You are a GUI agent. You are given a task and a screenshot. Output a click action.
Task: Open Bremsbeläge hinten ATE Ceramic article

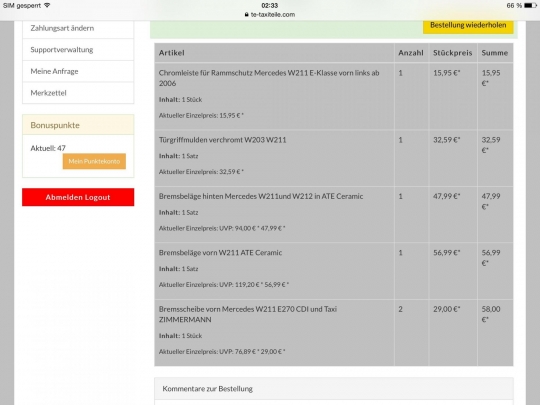click(x=261, y=196)
